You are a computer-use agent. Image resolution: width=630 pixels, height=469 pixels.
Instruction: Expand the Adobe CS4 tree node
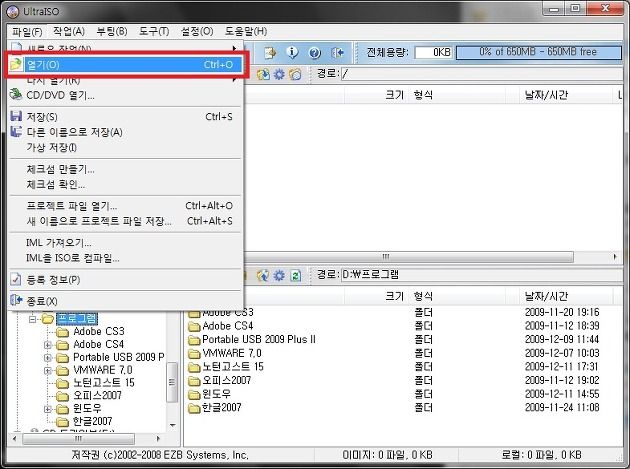point(48,345)
